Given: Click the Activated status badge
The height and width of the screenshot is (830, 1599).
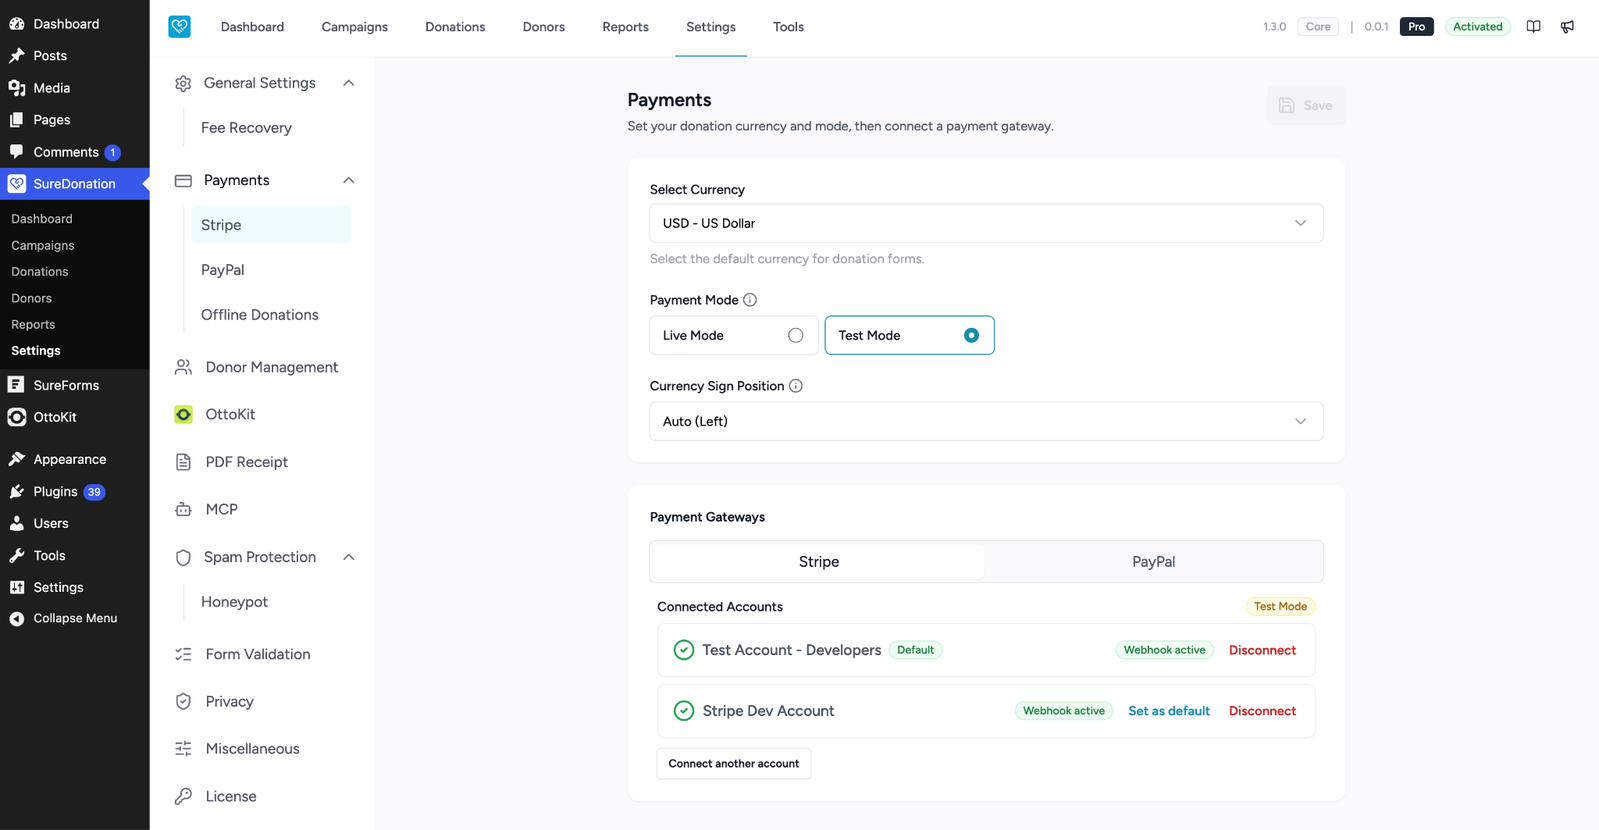Looking at the screenshot, I should point(1478,27).
